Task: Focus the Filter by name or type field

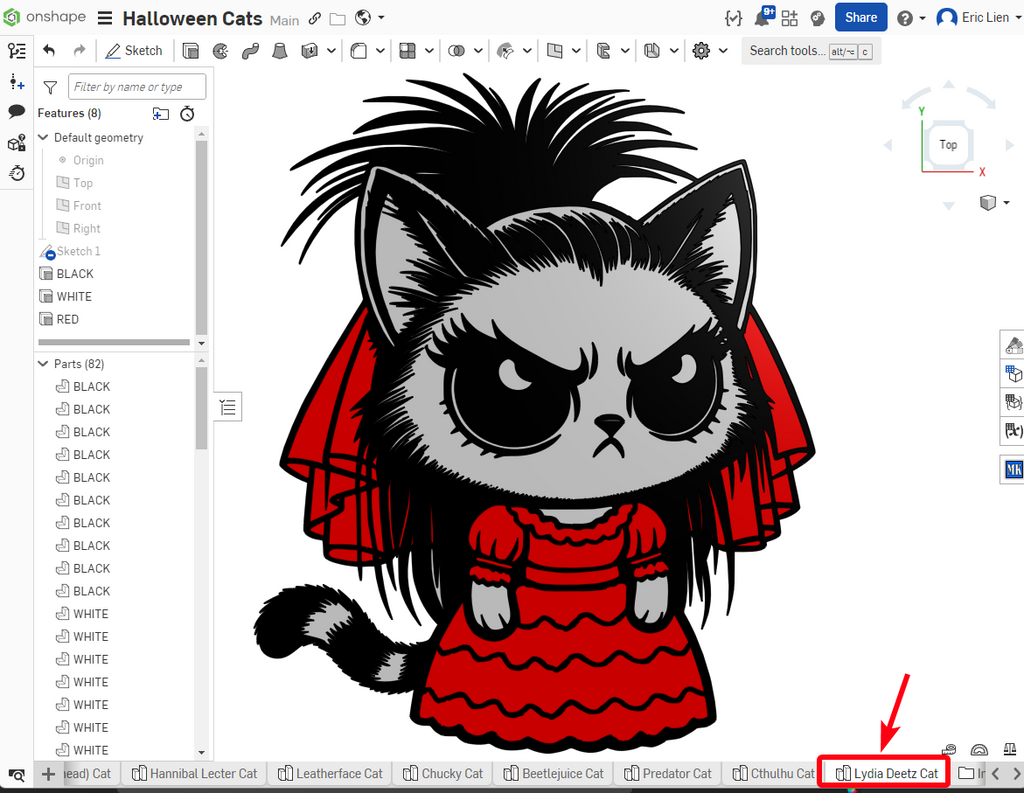Action: pyautogui.click(x=137, y=87)
